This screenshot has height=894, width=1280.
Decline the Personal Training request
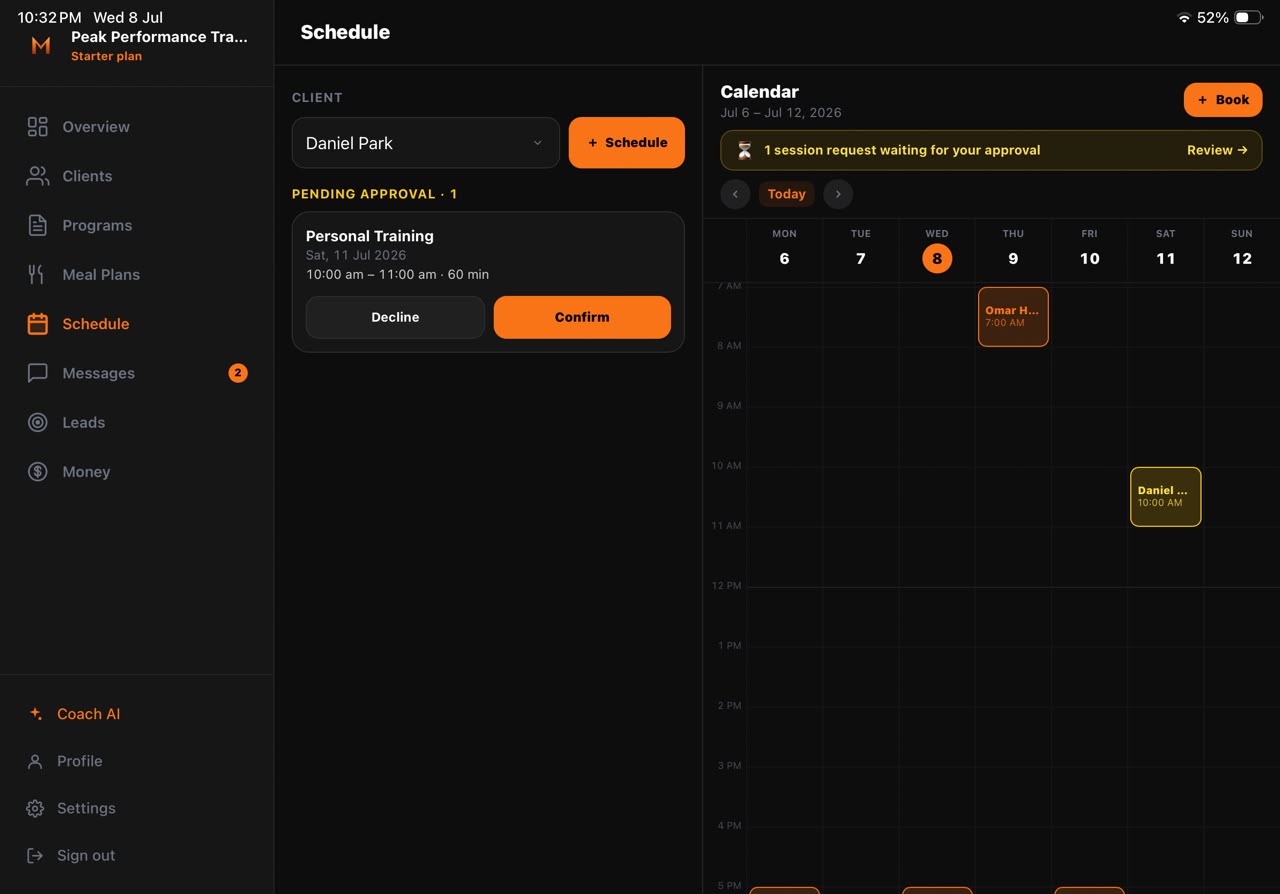click(395, 317)
